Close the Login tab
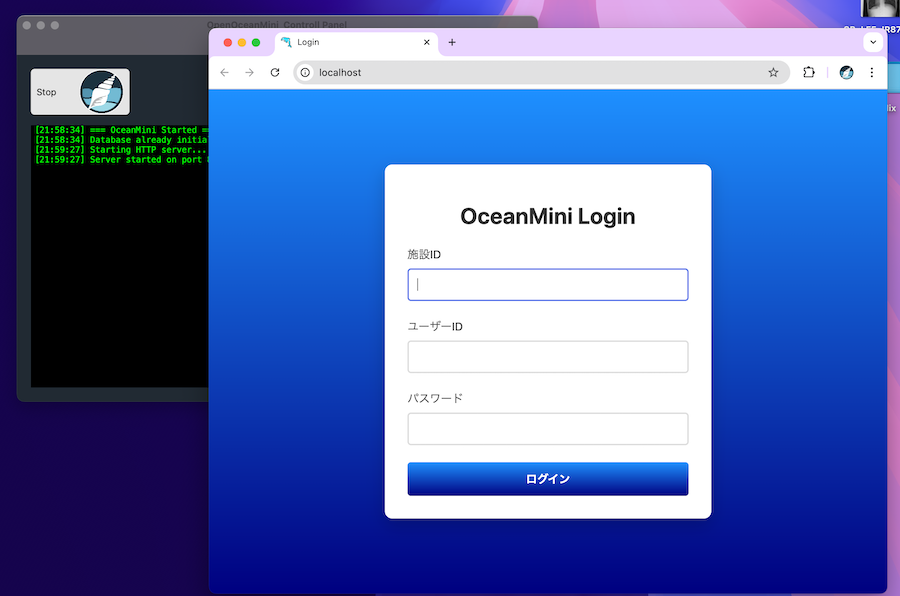Viewport: 900px width, 596px height. pyautogui.click(x=427, y=42)
